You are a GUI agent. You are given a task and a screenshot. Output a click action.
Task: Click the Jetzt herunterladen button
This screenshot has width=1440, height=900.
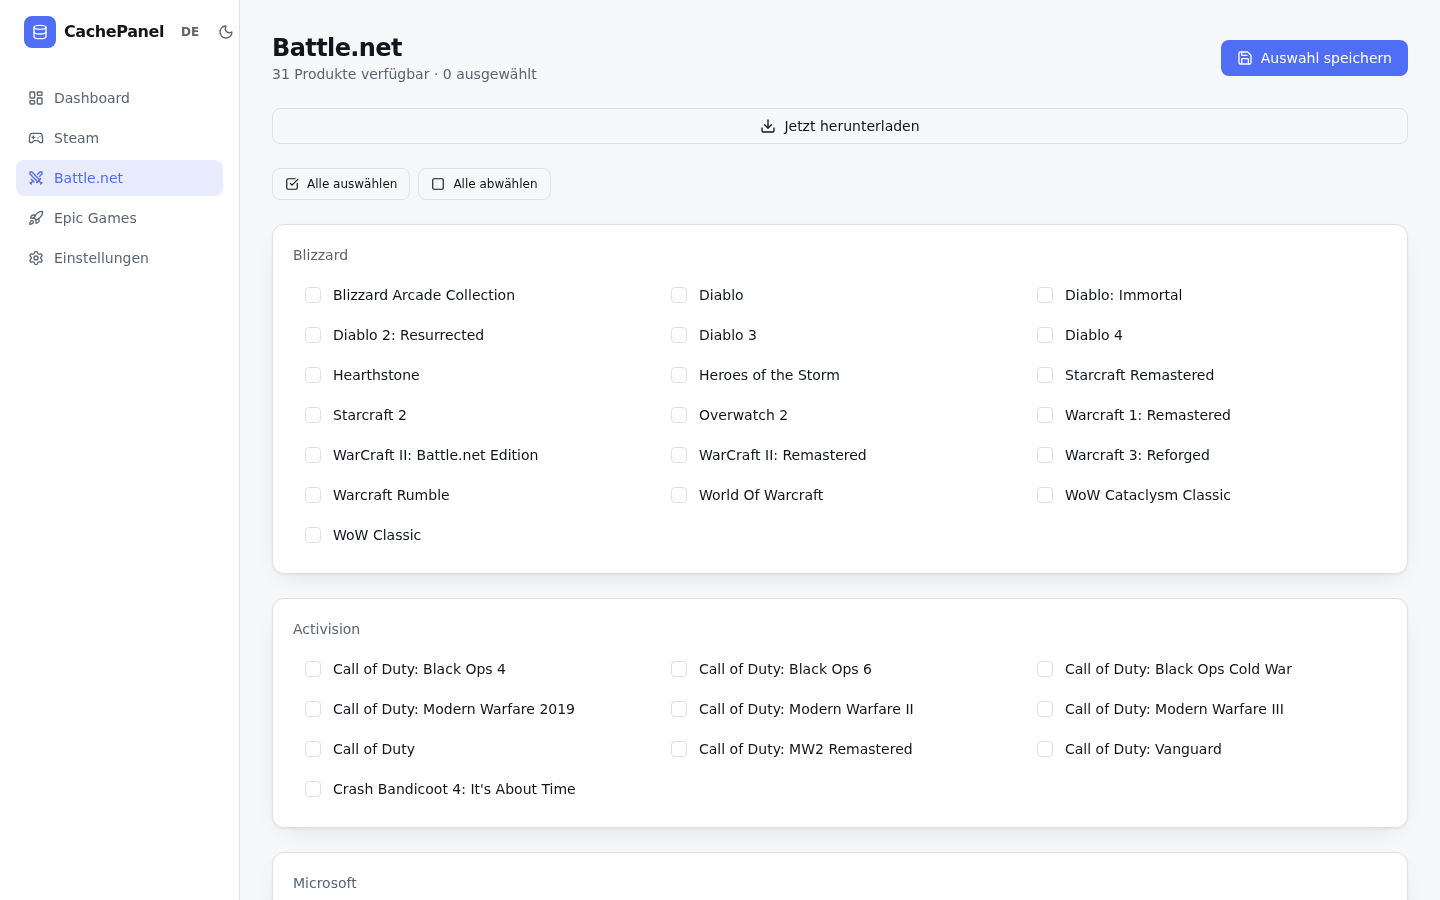coord(840,126)
